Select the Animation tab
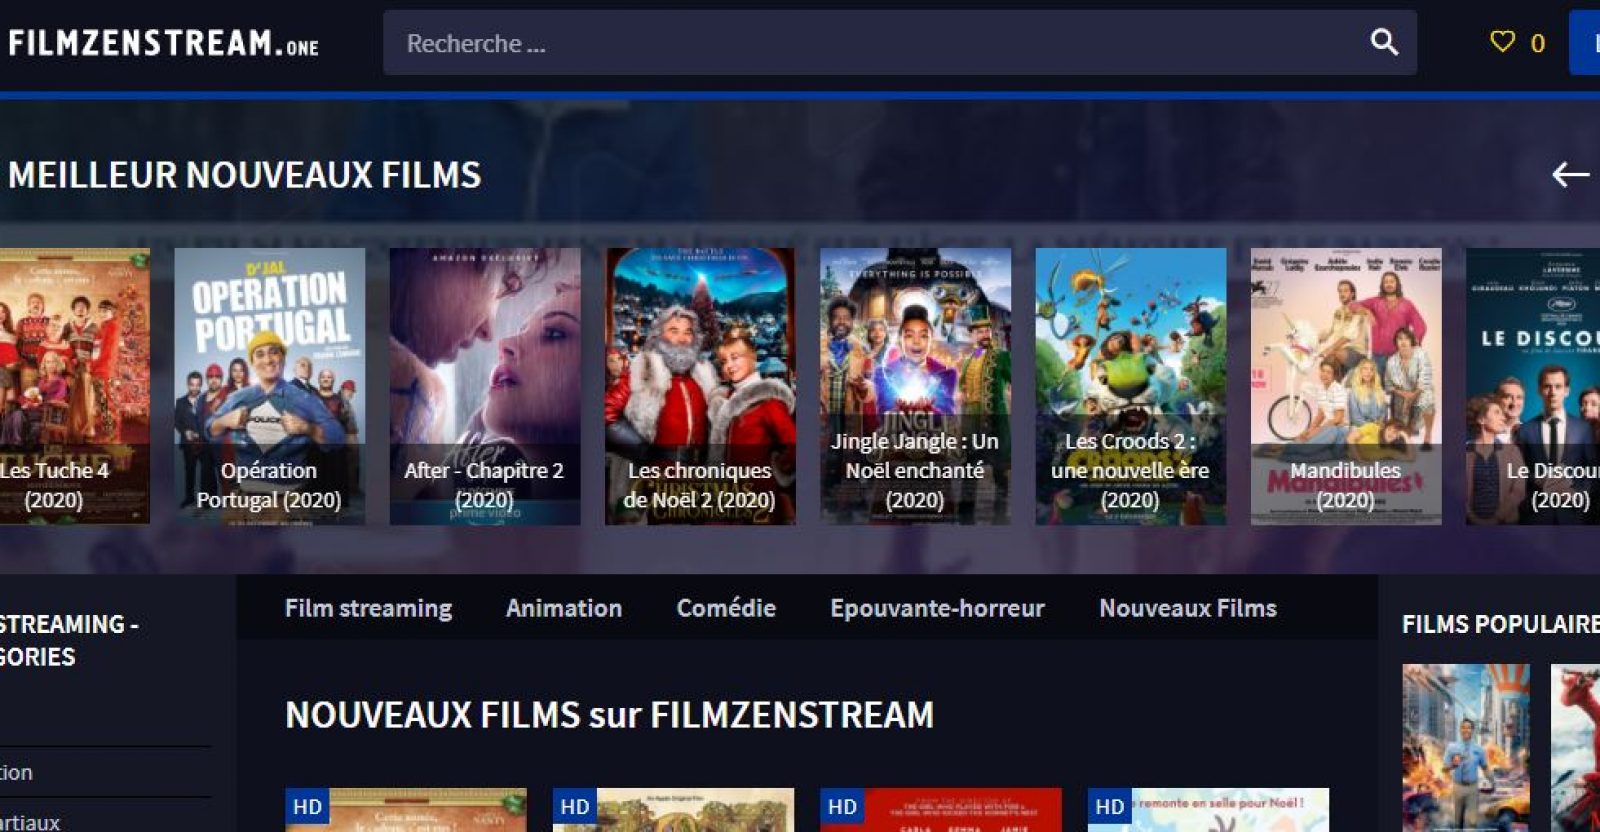The height and width of the screenshot is (832, 1600). click(564, 608)
